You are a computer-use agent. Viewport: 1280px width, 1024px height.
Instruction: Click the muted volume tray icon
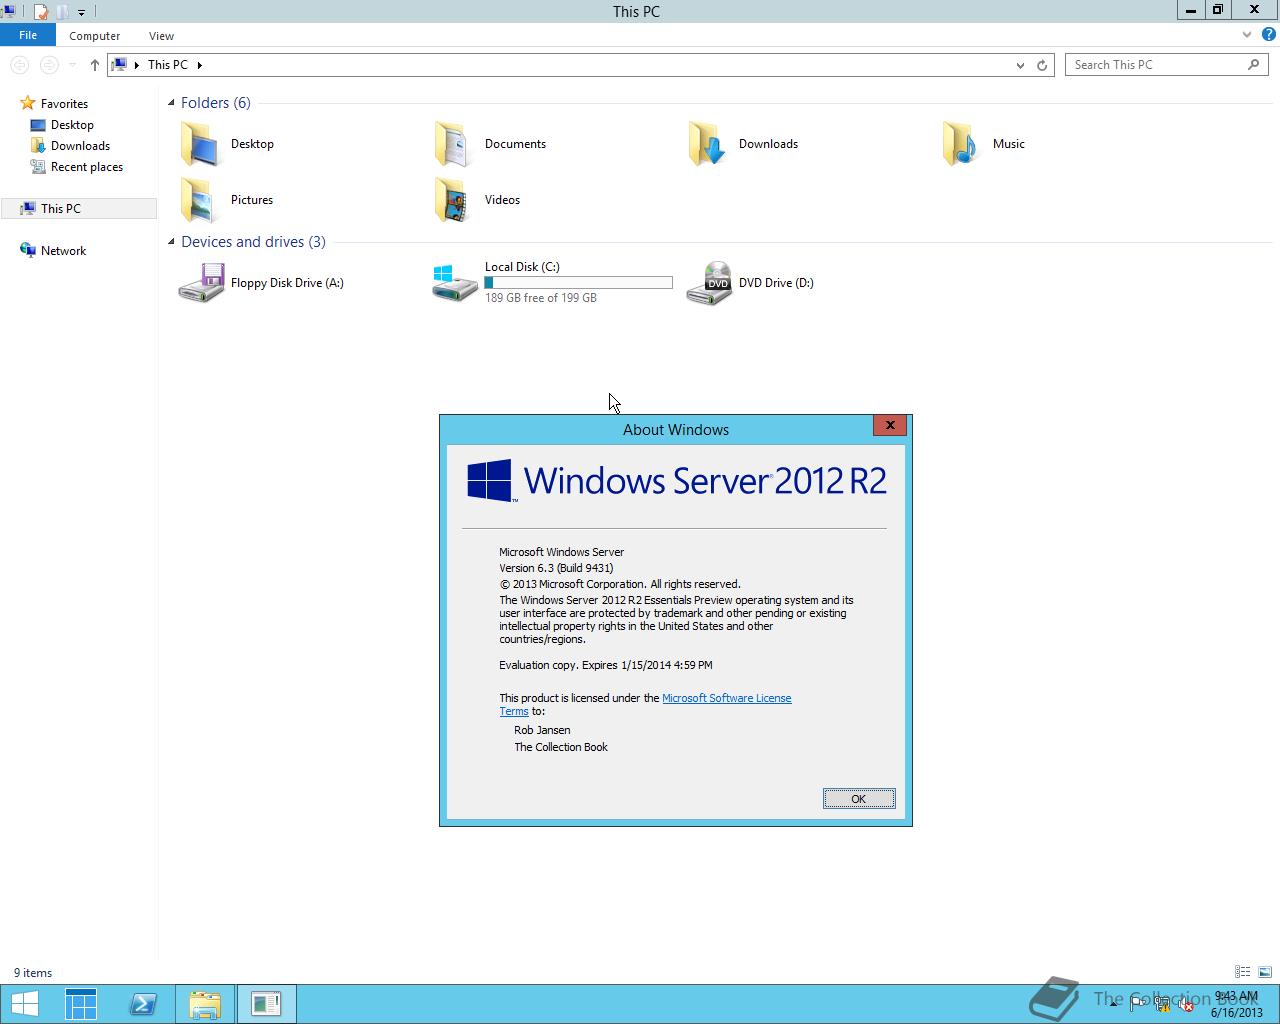(x=1186, y=1004)
